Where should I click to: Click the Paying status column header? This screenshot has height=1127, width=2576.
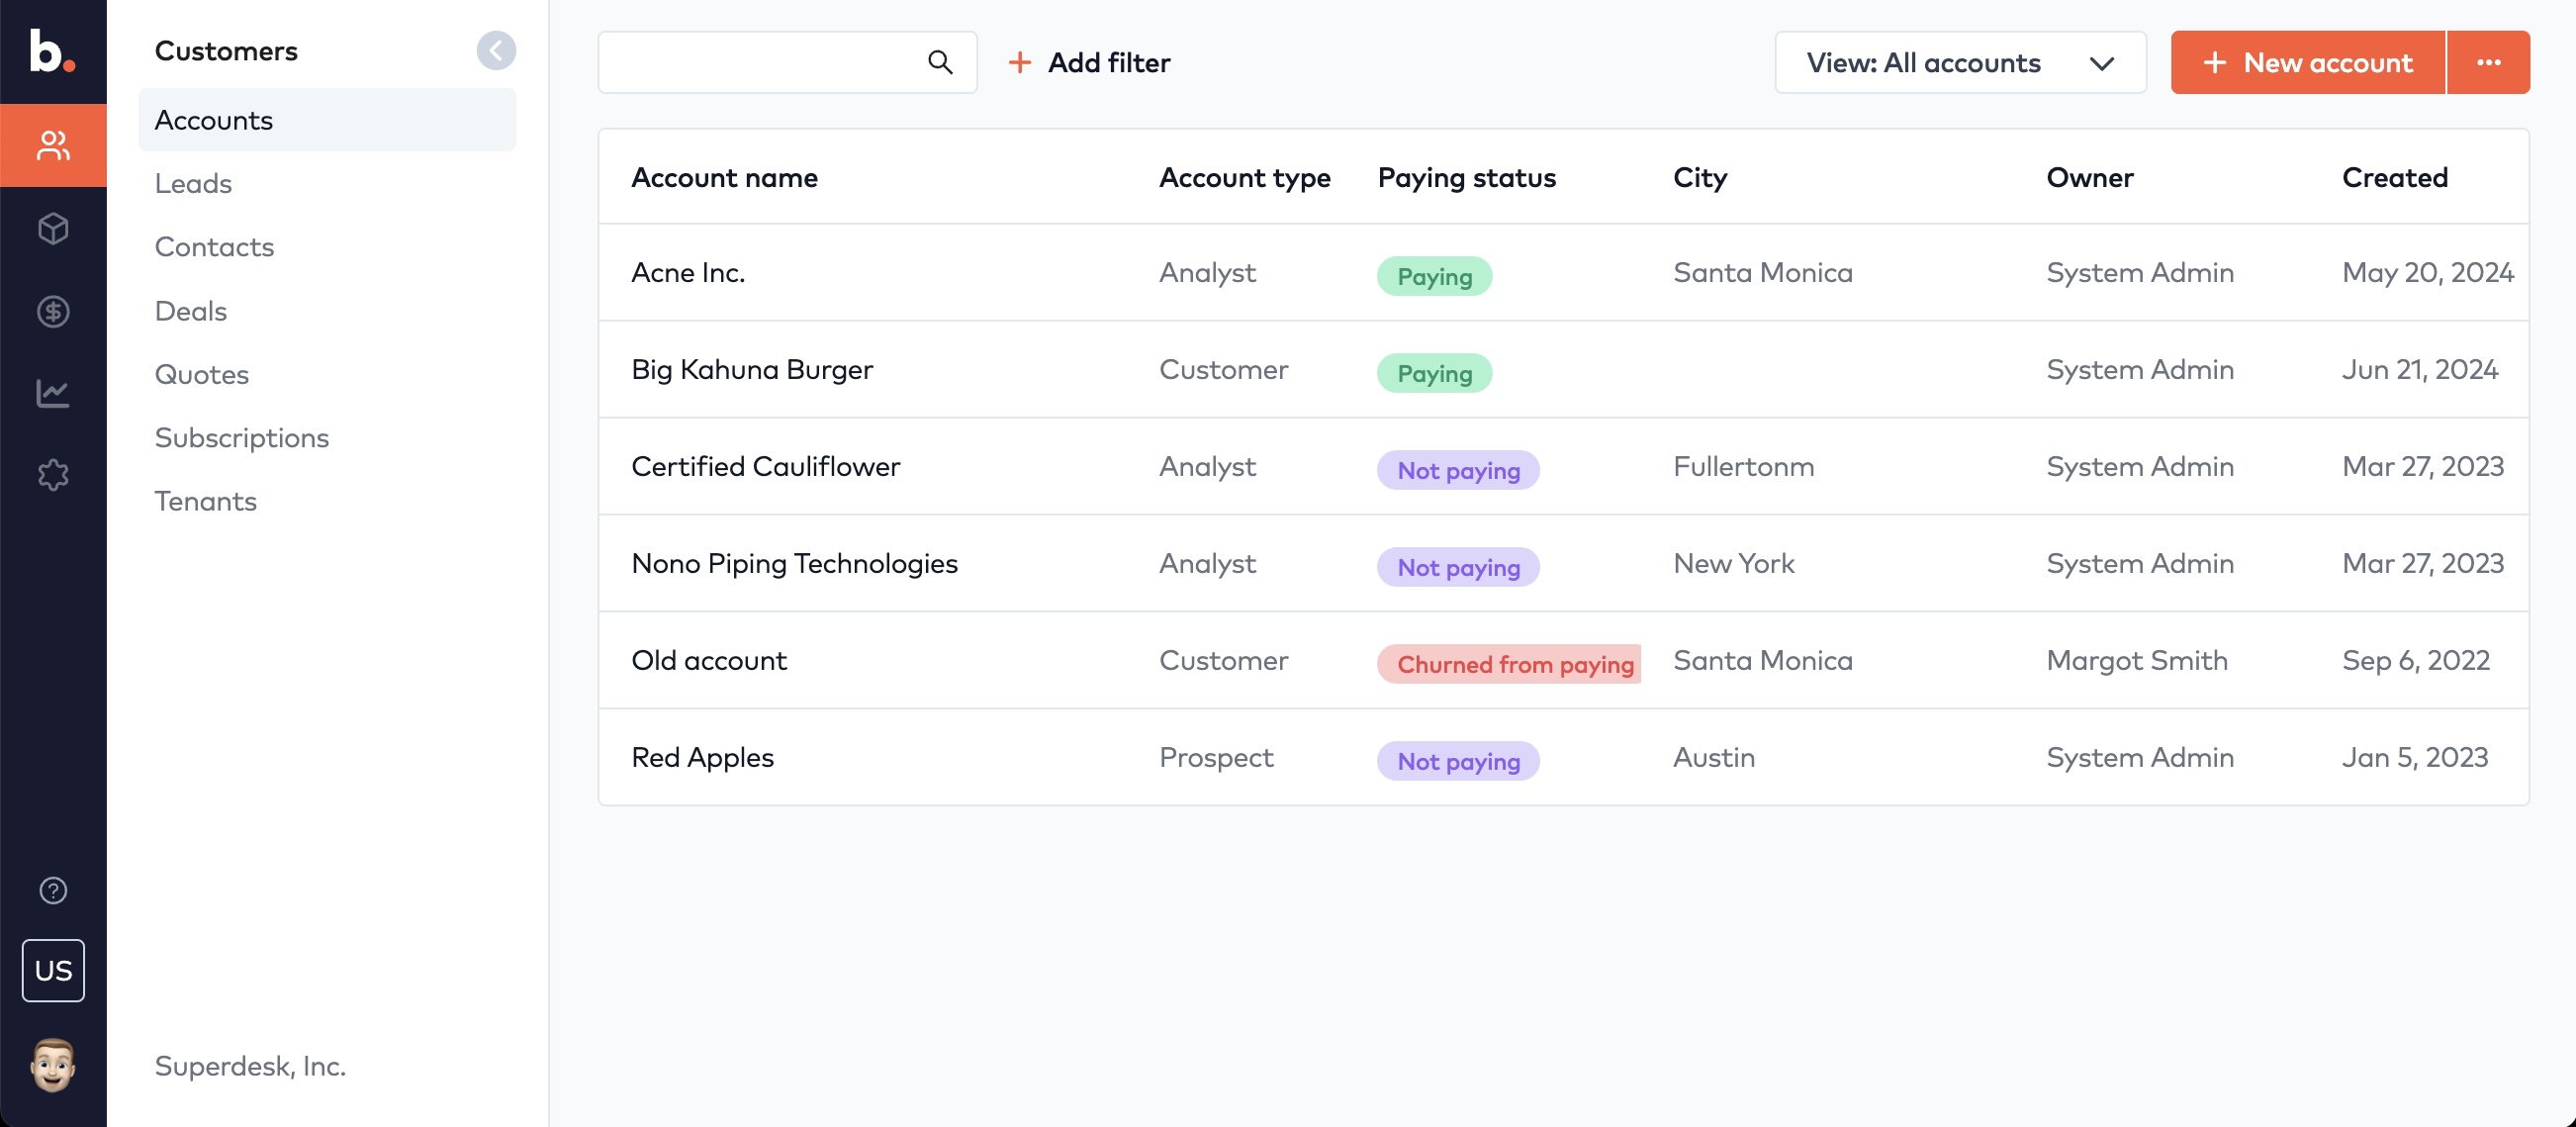click(x=1466, y=177)
